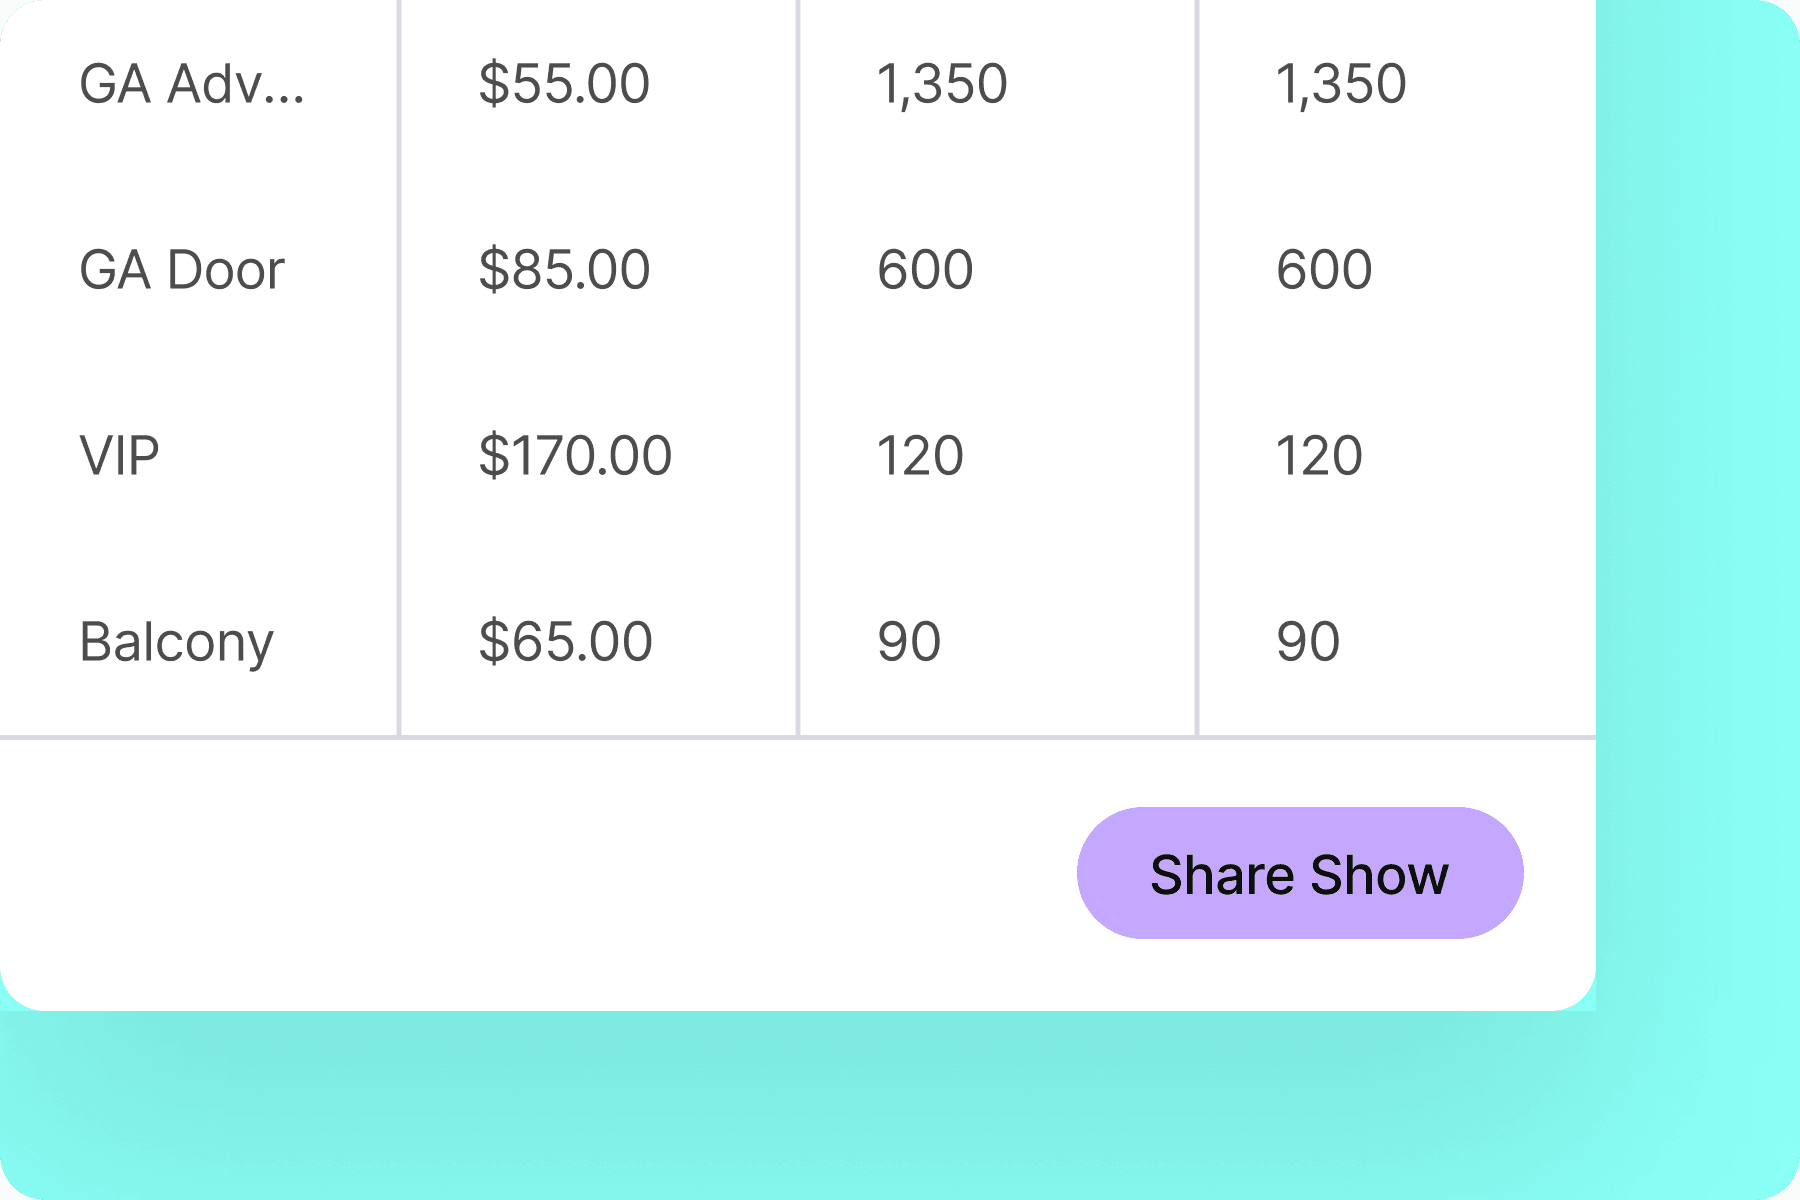Select the truncated GA Adv... ticket name
Screen dimensions: 1800x1200
point(192,84)
